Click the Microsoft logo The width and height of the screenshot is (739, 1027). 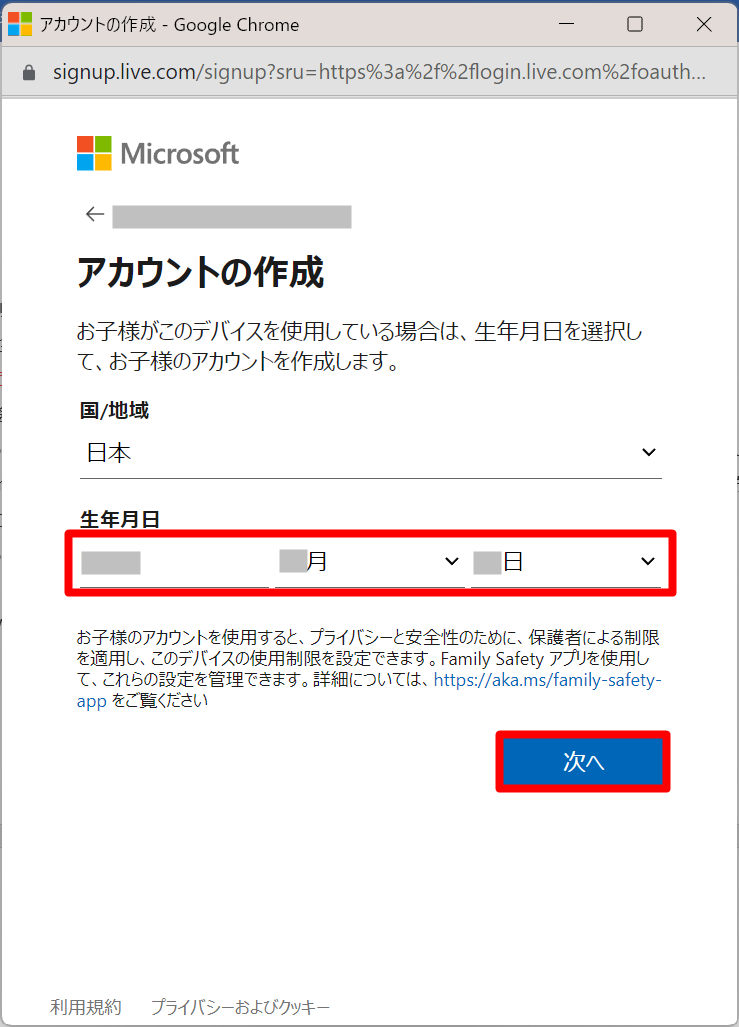158,153
